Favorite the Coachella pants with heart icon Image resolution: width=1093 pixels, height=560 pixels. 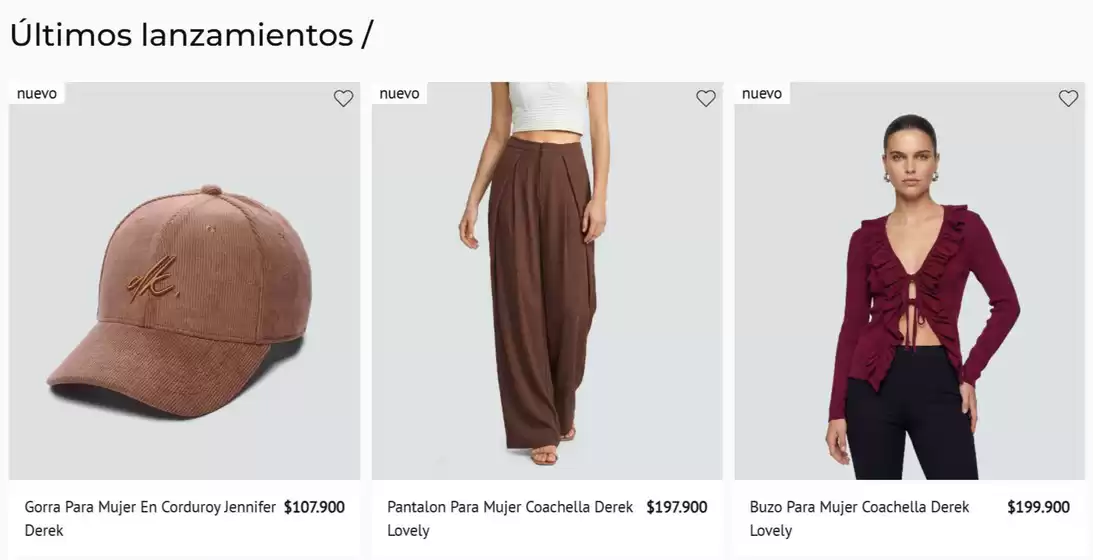tap(706, 98)
